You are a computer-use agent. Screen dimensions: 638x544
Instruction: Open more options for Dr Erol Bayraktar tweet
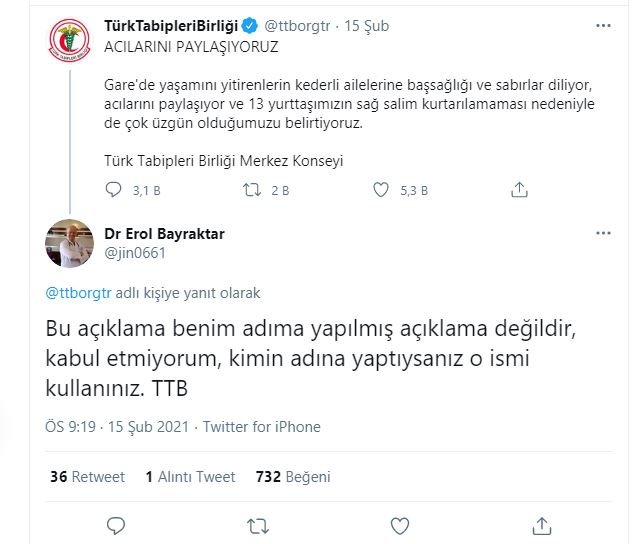(x=602, y=233)
